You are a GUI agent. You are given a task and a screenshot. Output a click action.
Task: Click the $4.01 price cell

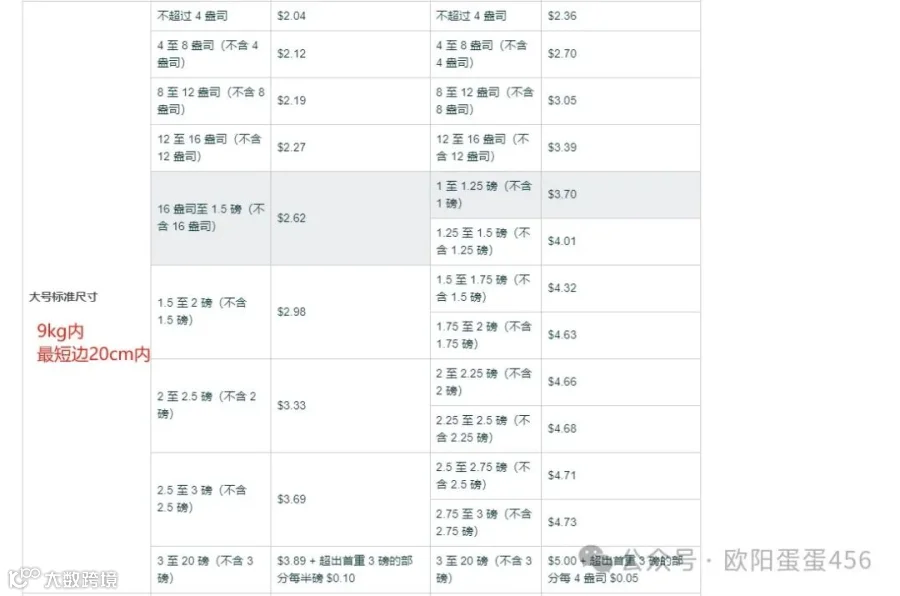[620, 242]
